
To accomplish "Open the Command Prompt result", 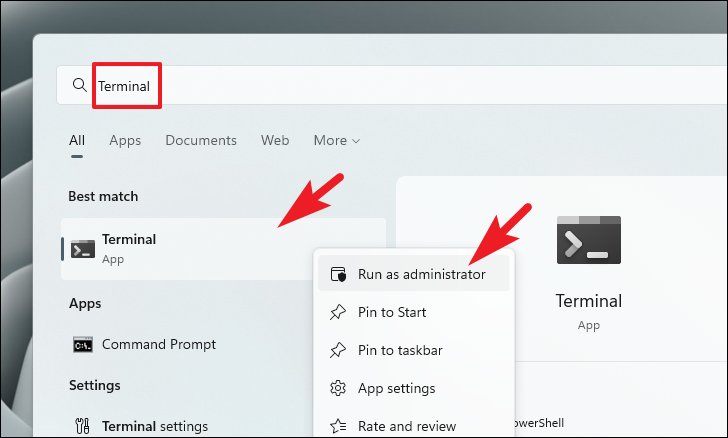I will tap(159, 344).
